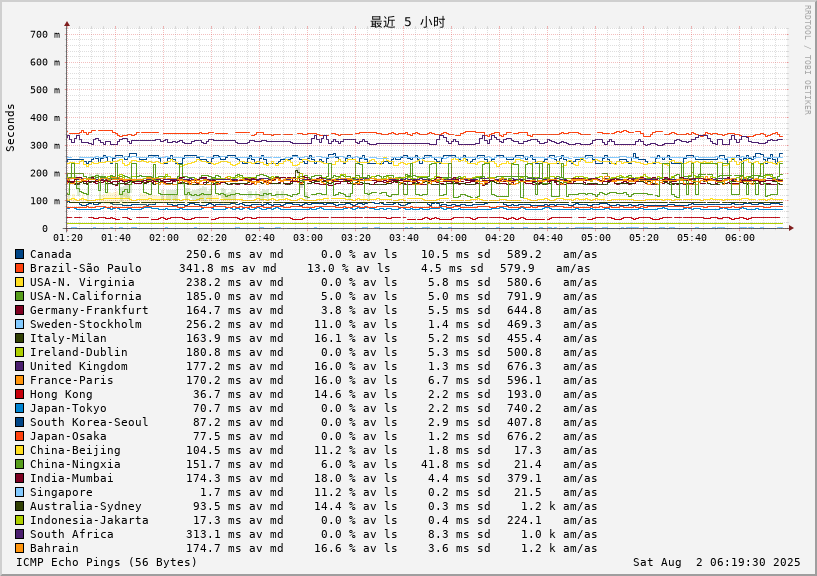Click the Hong Kong red swatch
This screenshot has width=817, height=576.
point(20,395)
